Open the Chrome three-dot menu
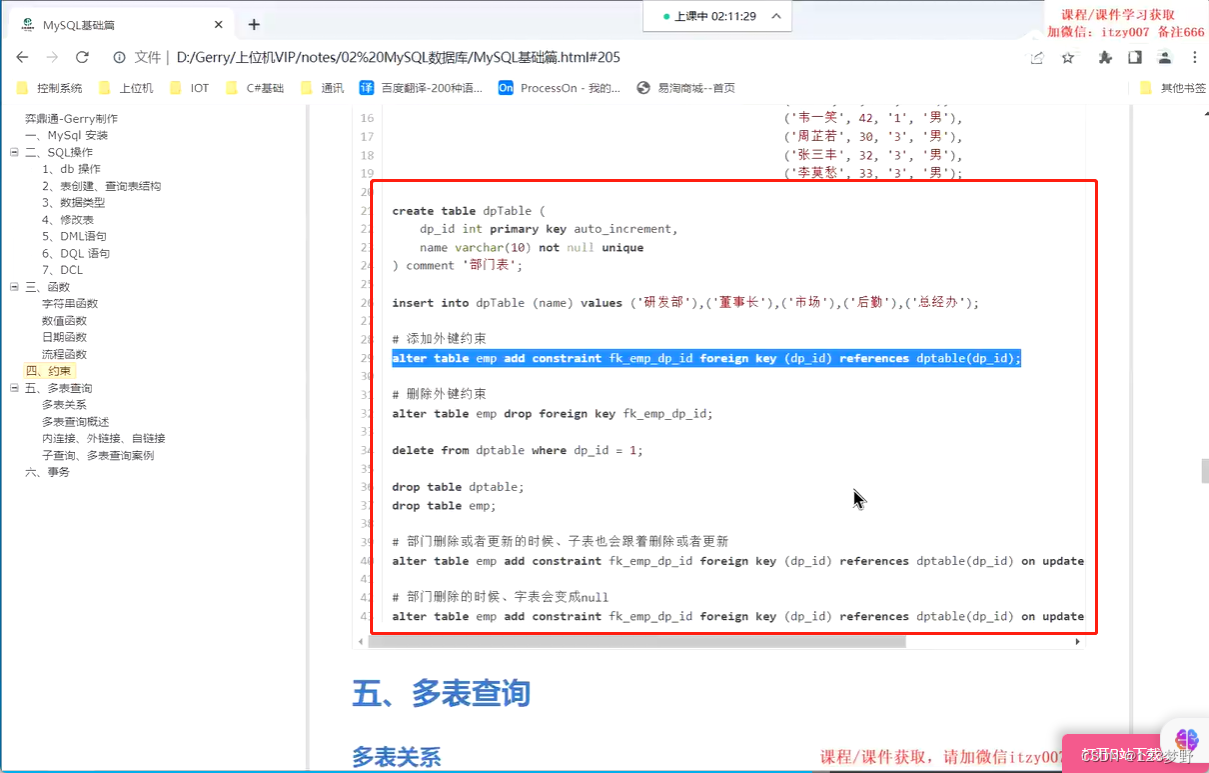Viewport: 1209px width, 773px height. tap(1196, 58)
